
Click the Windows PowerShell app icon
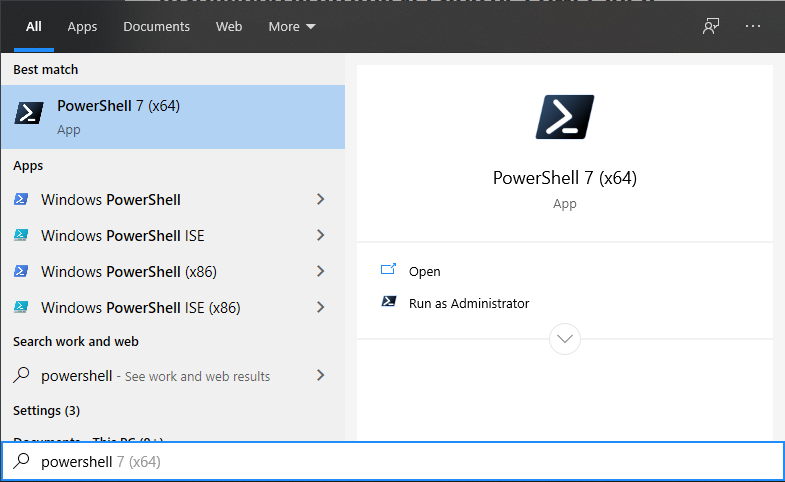click(21, 199)
